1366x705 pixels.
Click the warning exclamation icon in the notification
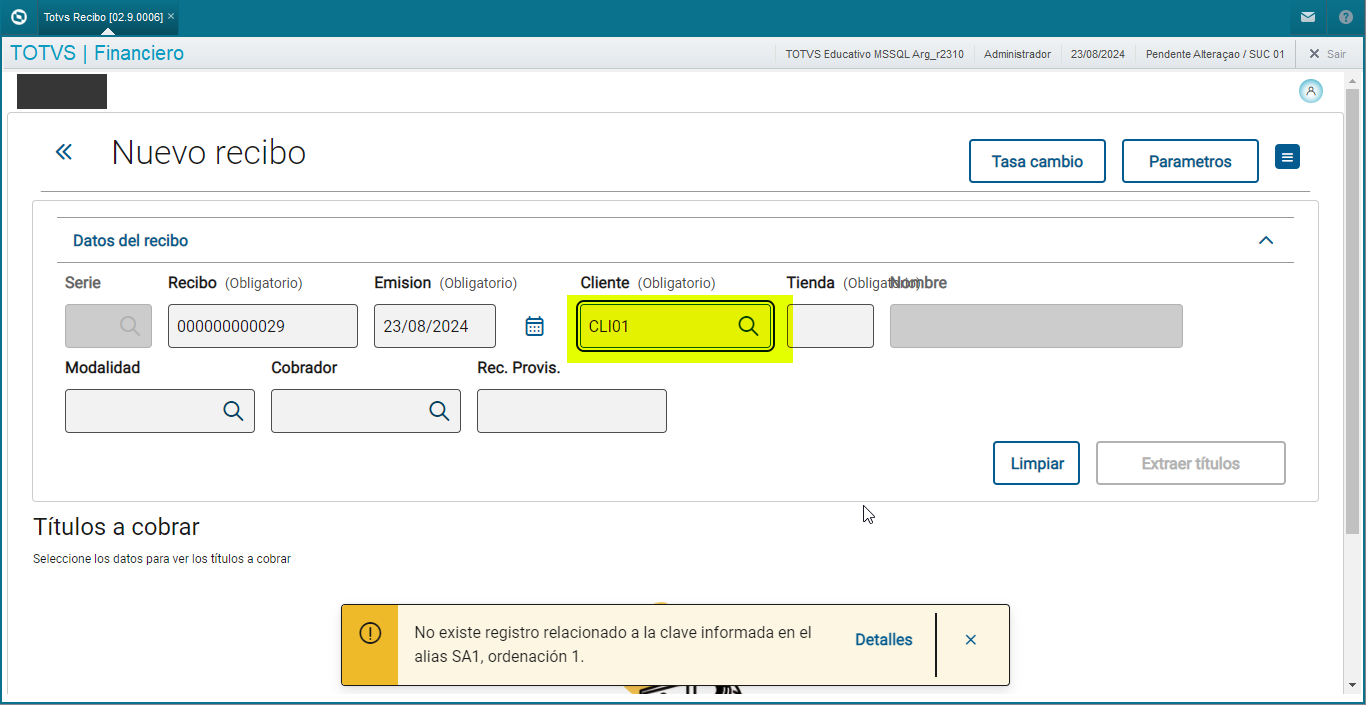click(x=370, y=633)
